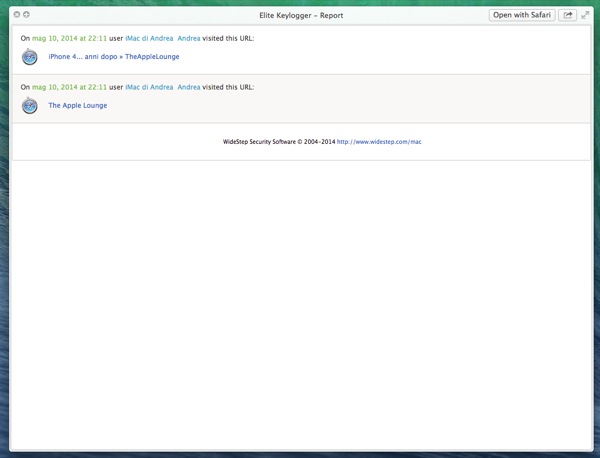Click the Open with Safari button
600x458 pixels.
pyautogui.click(x=522, y=15)
